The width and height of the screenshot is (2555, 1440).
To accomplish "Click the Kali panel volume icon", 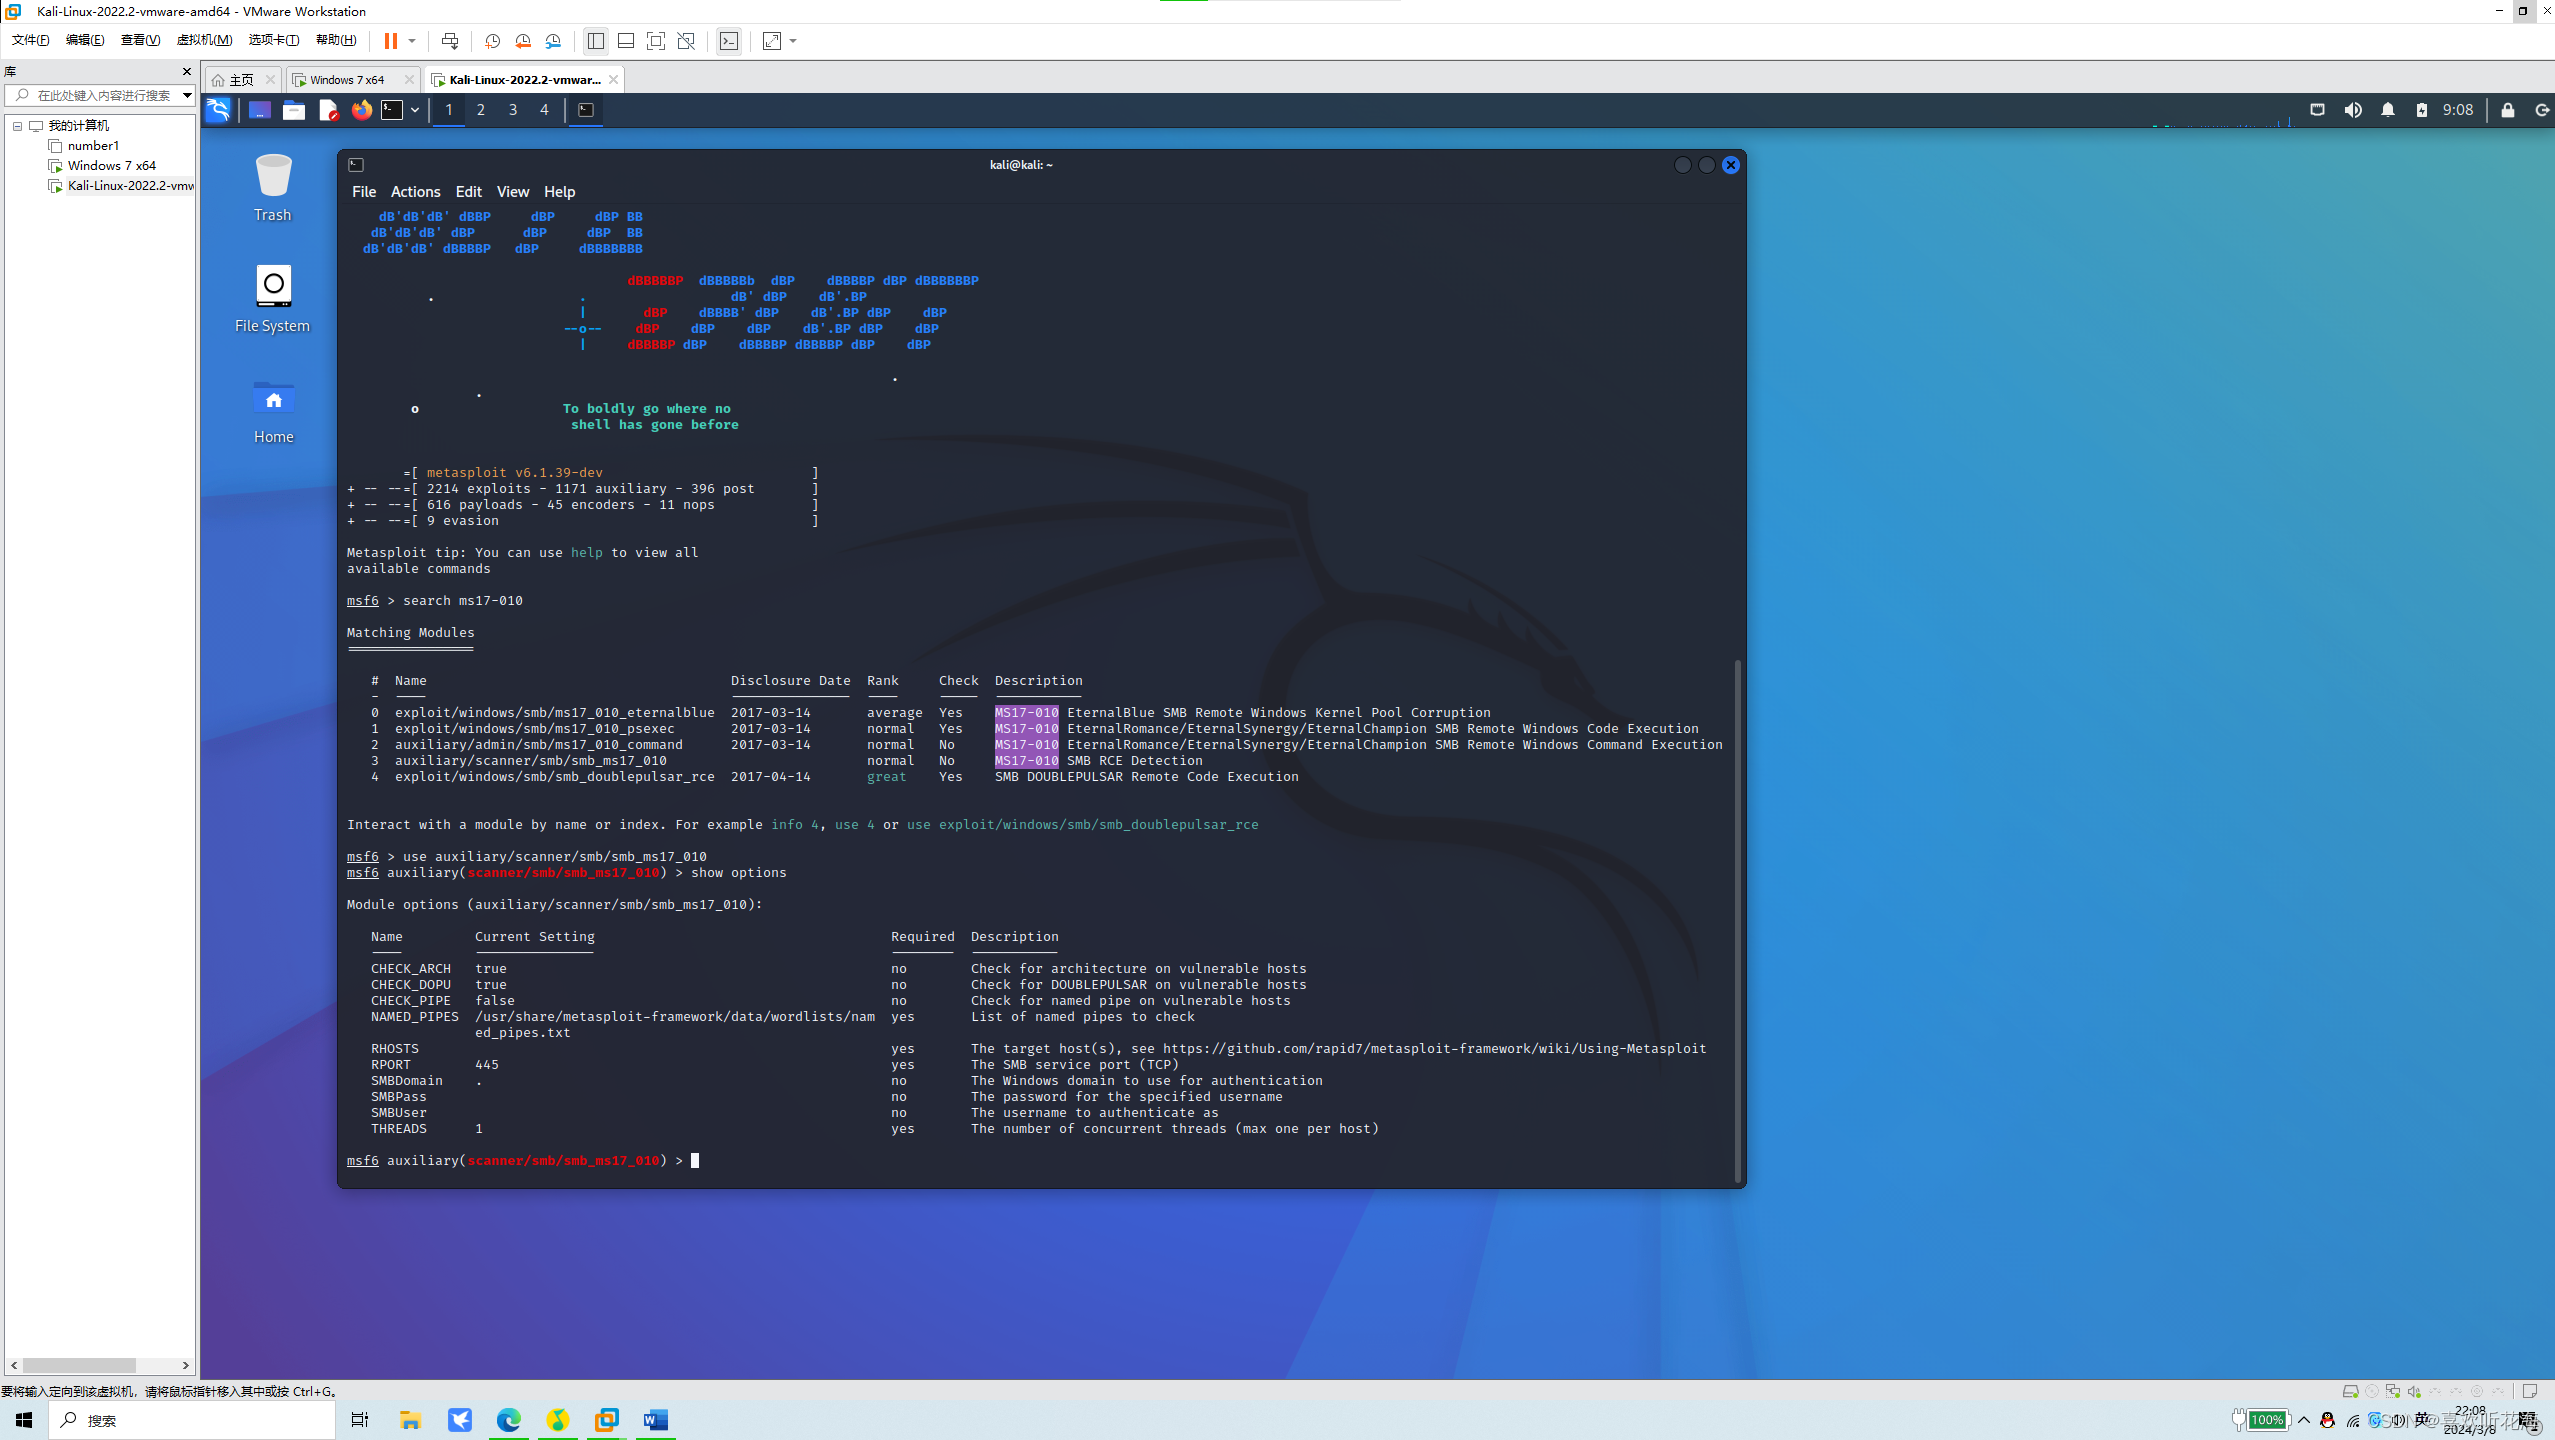I will [2352, 110].
